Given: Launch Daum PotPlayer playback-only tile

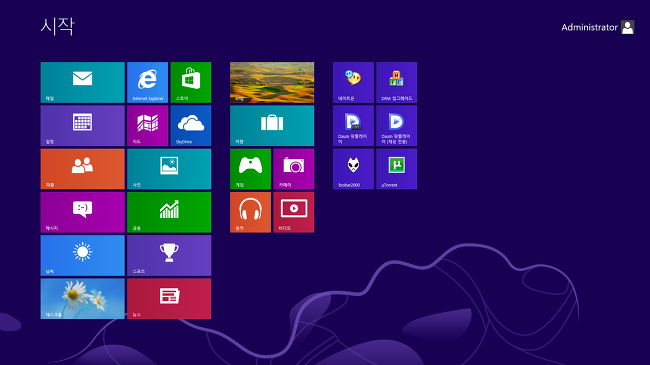Looking at the screenshot, I should tap(396, 126).
